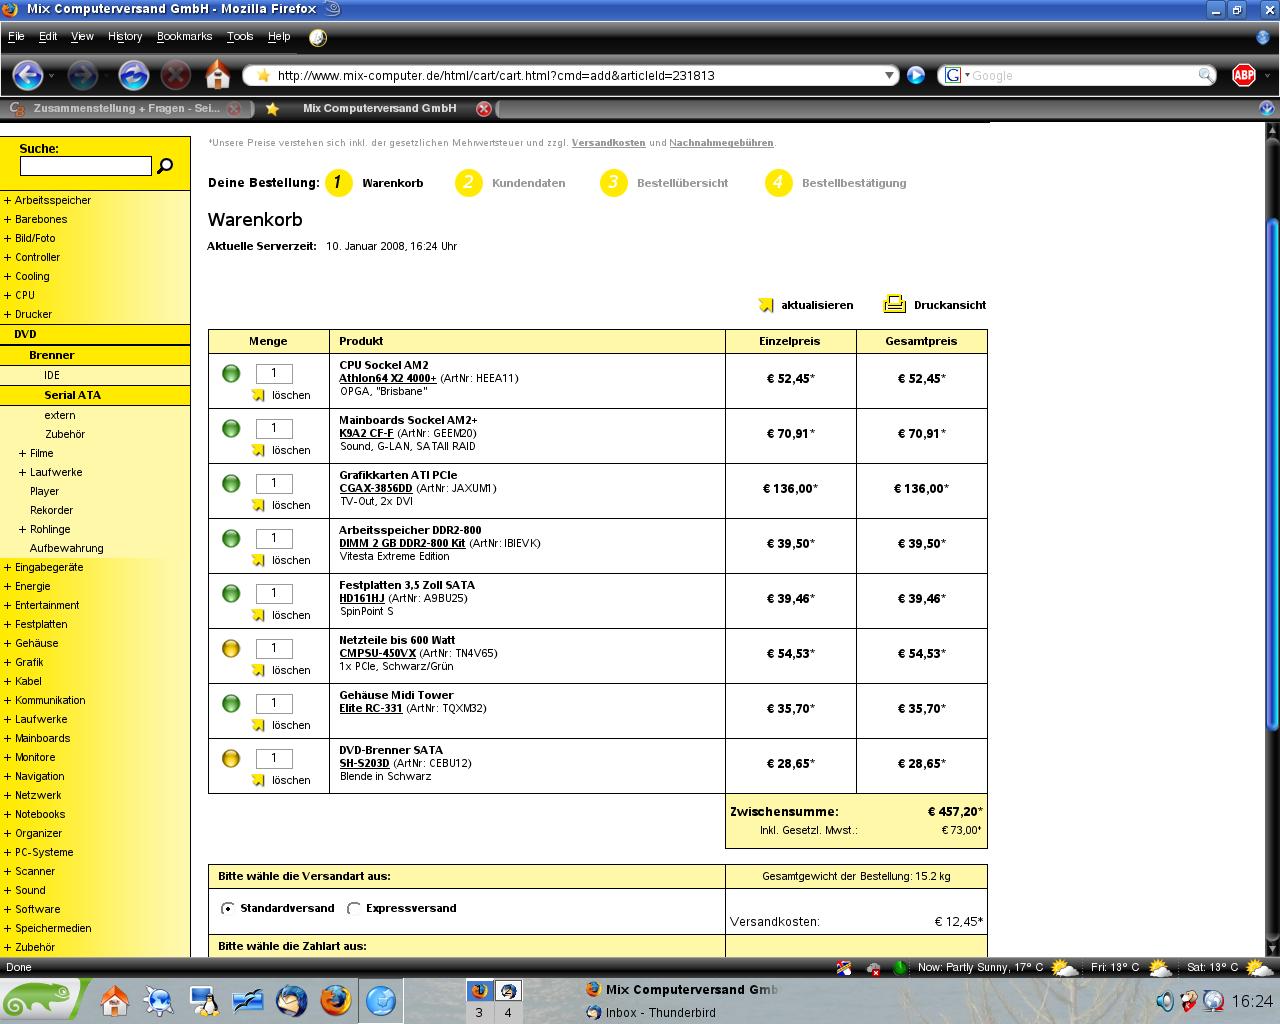The width and height of the screenshot is (1280, 1024).
Task: Open the home folder panel icon
Action: coord(114,1000)
